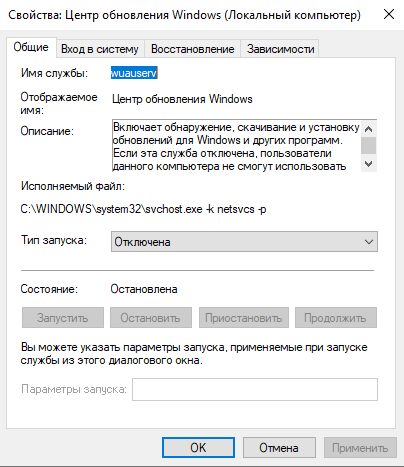The height and width of the screenshot is (467, 404).
Task: Click the Имя службы label
Action: point(54,73)
